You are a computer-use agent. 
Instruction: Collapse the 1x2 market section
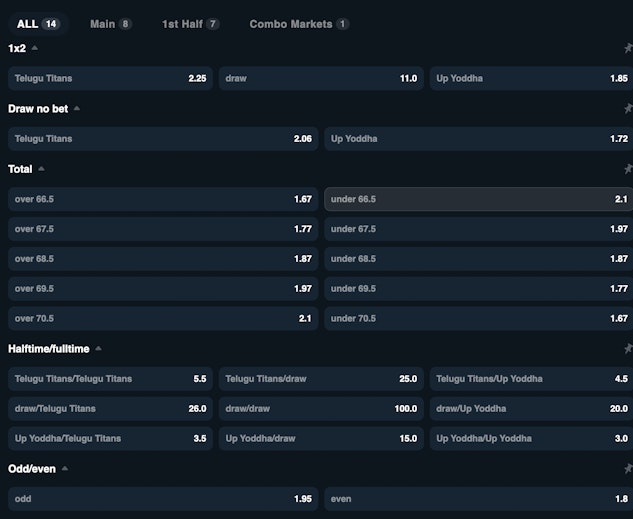pyautogui.click(x=35, y=48)
